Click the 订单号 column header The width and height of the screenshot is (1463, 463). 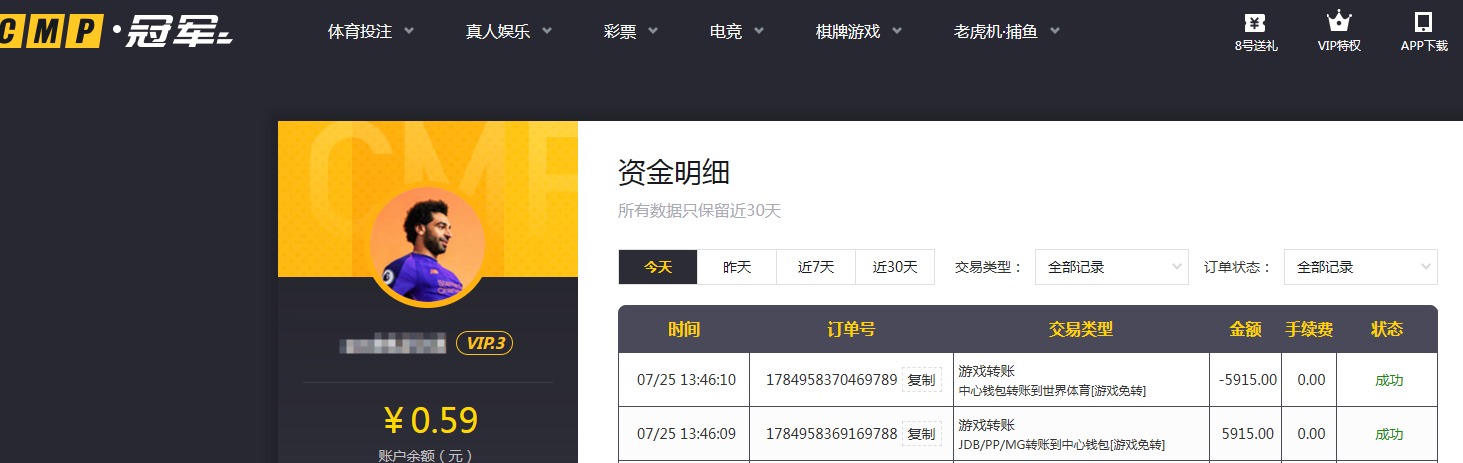pyautogui.click(x=851, y=329)
